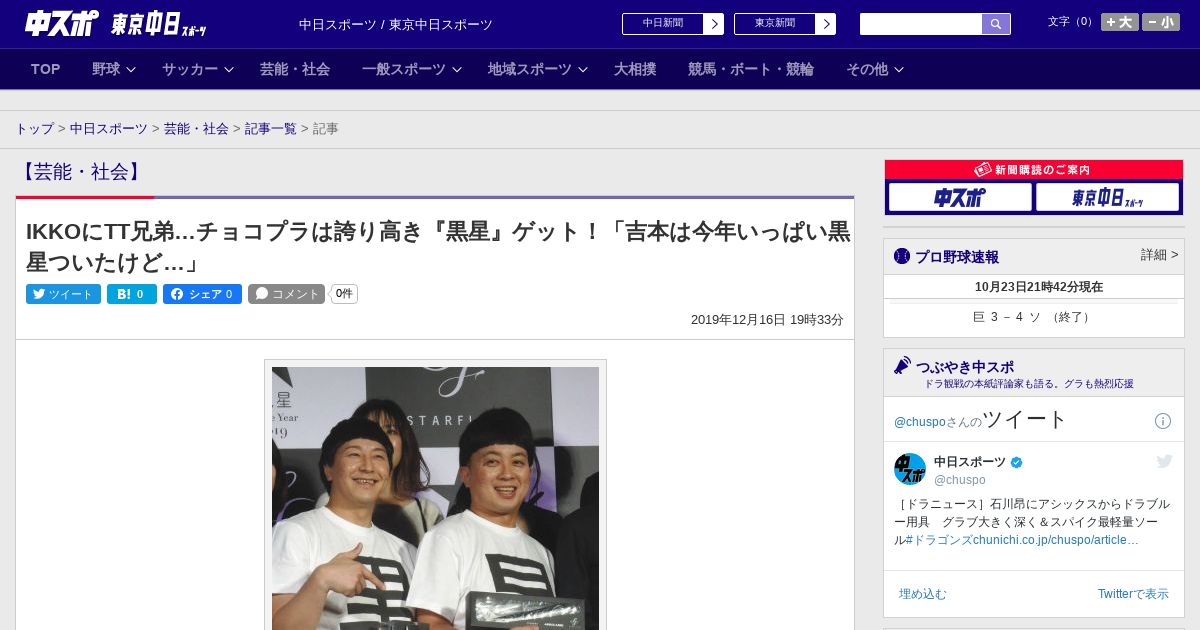1200x630 pixels.
Task: Click the chuspo tweet avatar
Action: click(910, 469)
